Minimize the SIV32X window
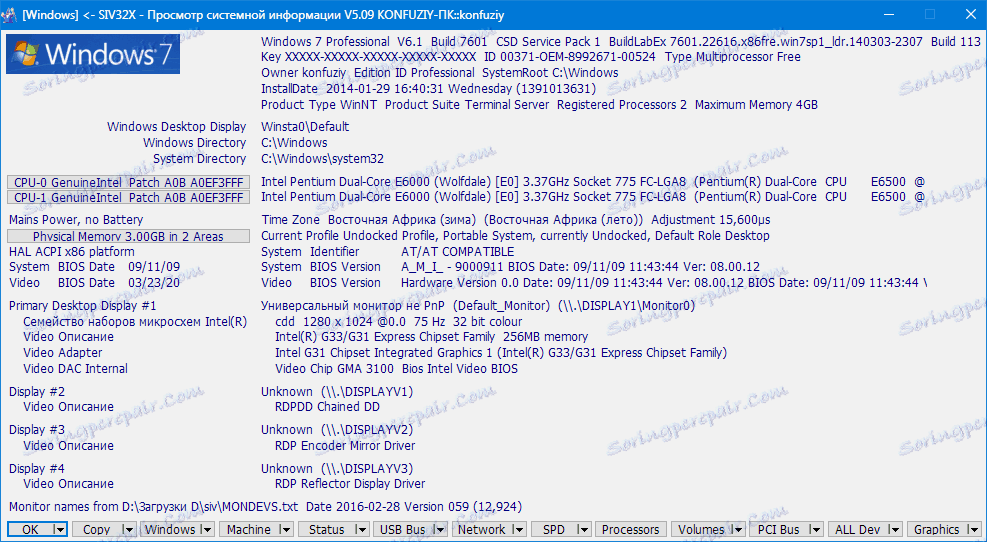Viewport: 987px width, 542px height. click(889, 14)
